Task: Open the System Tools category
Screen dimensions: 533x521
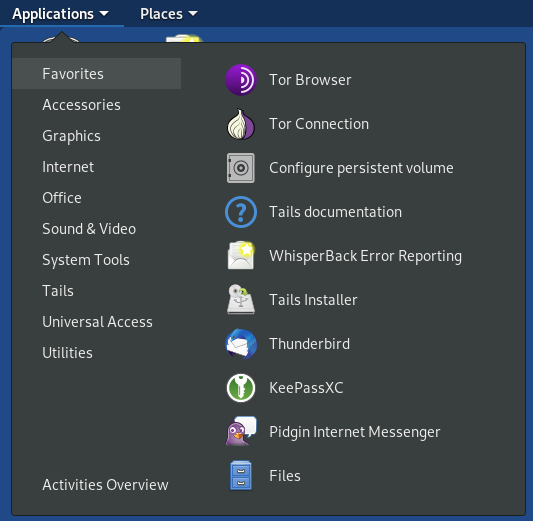Action: [97, 260]
